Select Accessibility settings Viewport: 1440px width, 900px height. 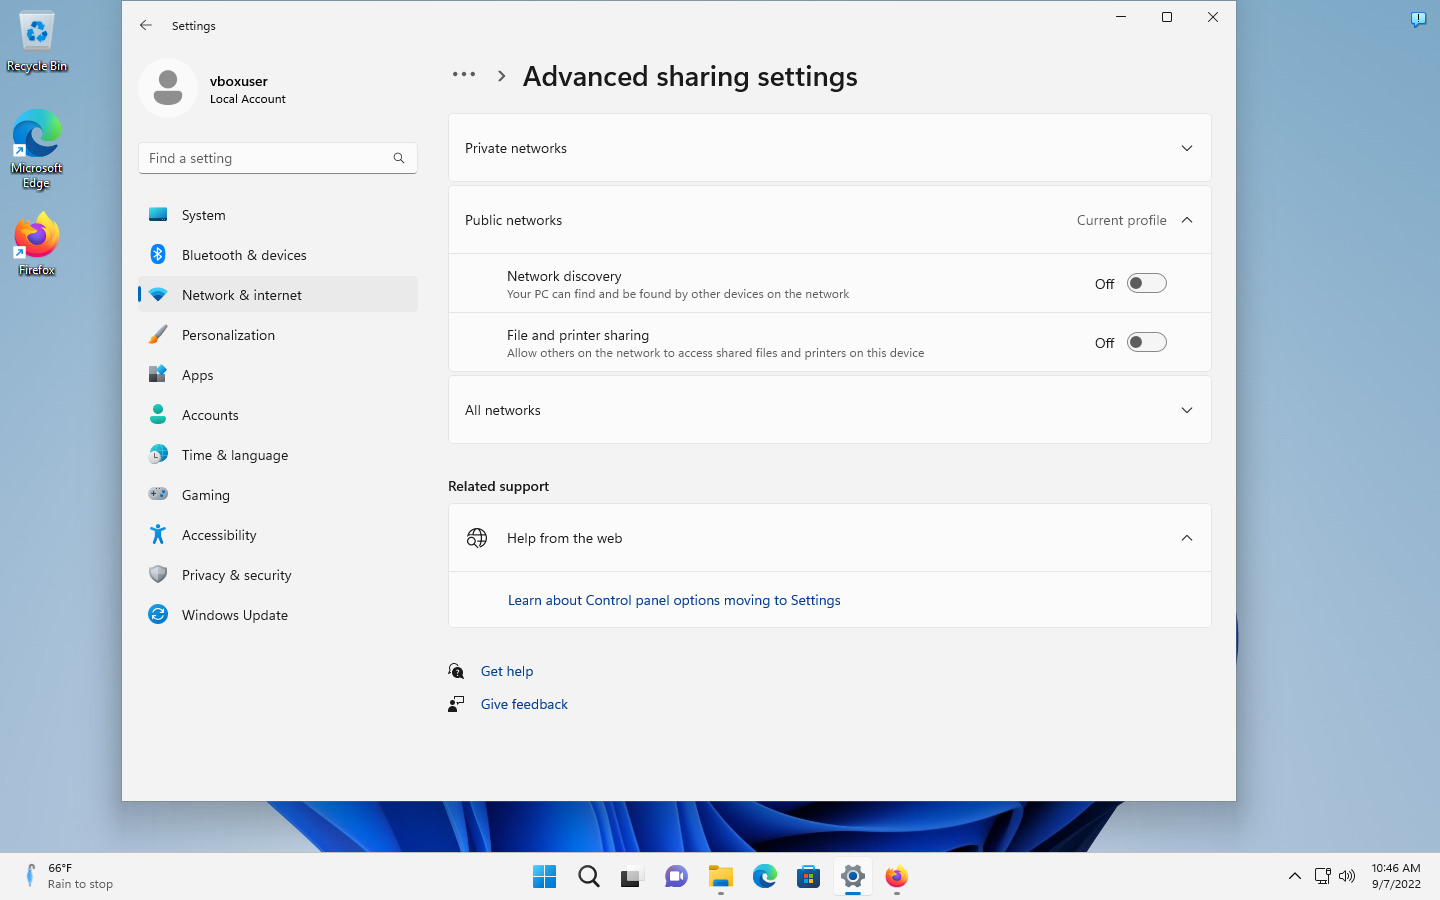218,534
